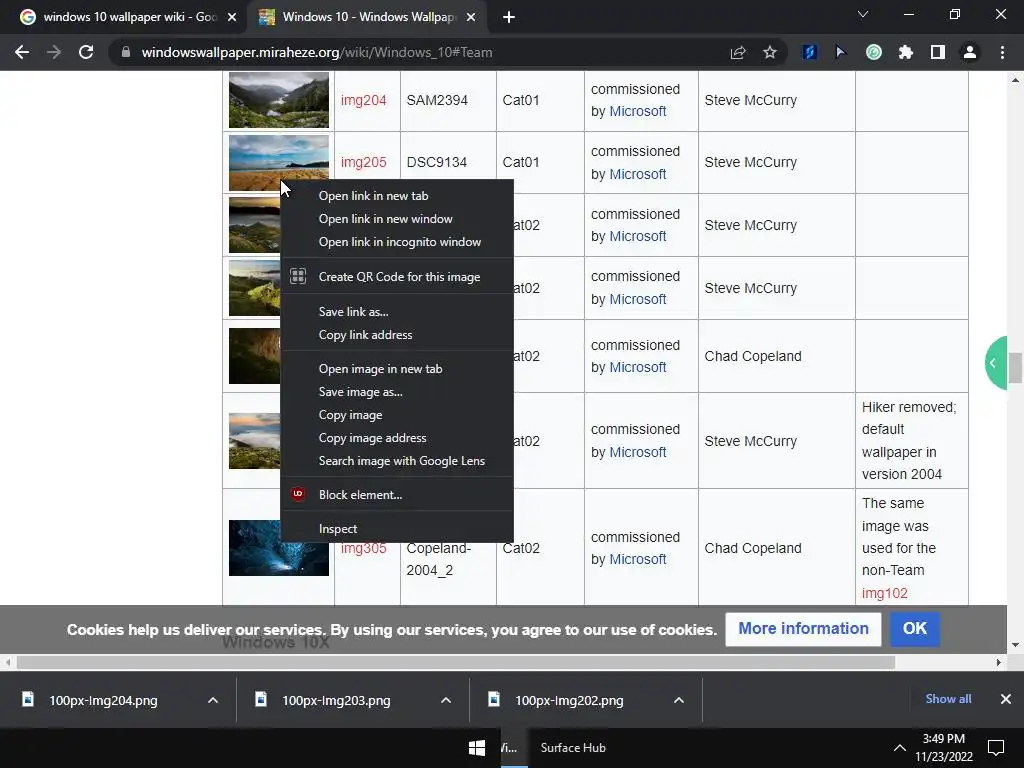Share this page via address bar icon
1024x768 pixels.
(x=738, y=52)
